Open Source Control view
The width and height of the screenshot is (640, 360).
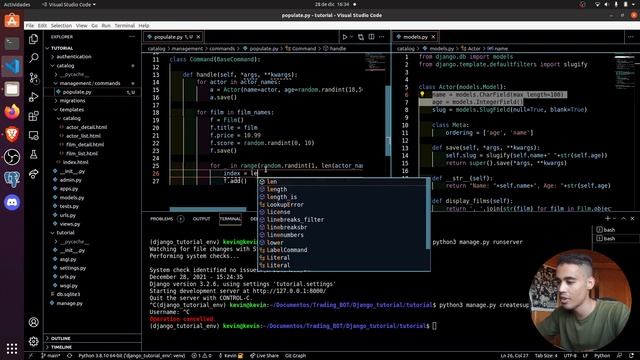(34, 78)
